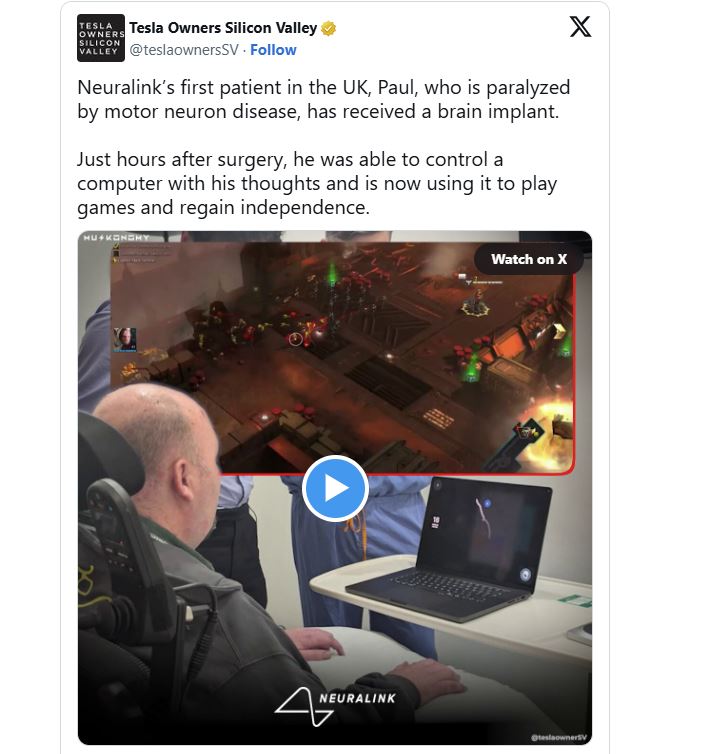Click the streamer face-cam in game overlay
707x754 pixels.
pos(125,339)
